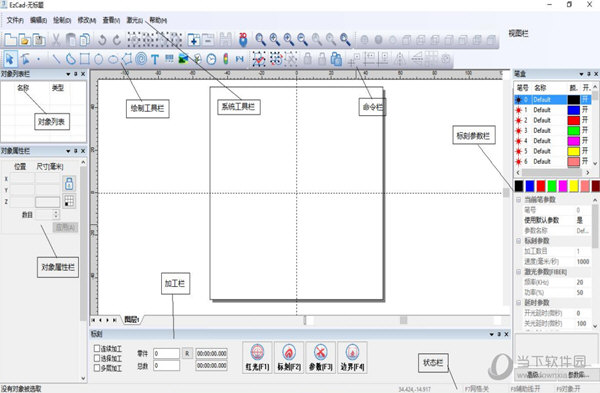This screenshot has height=393, width=600.
Task: Click the last blue magnifier zoom icon
Action: click(345, 39)
